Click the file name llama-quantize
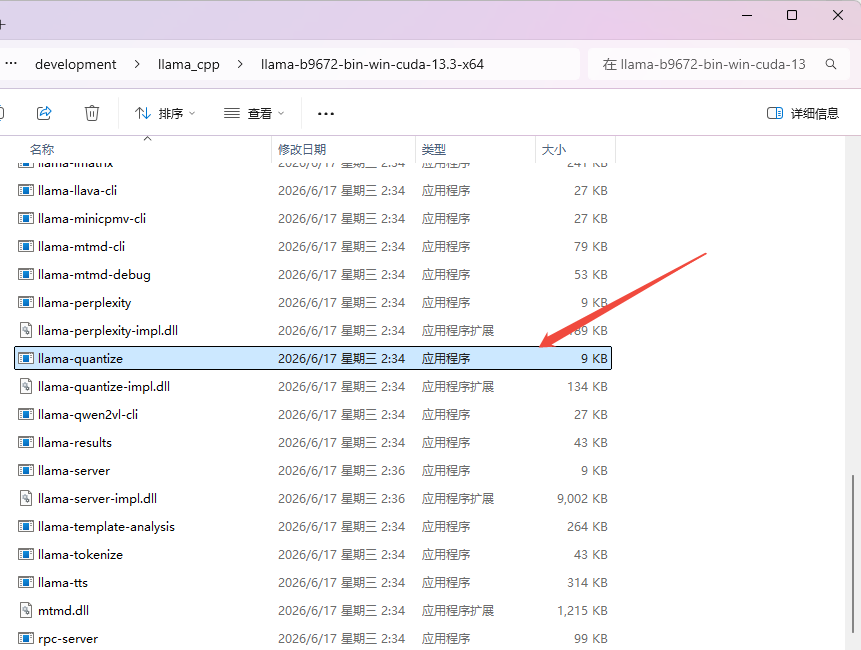Screen dimensions: 861x650 [x=81, y=358]
